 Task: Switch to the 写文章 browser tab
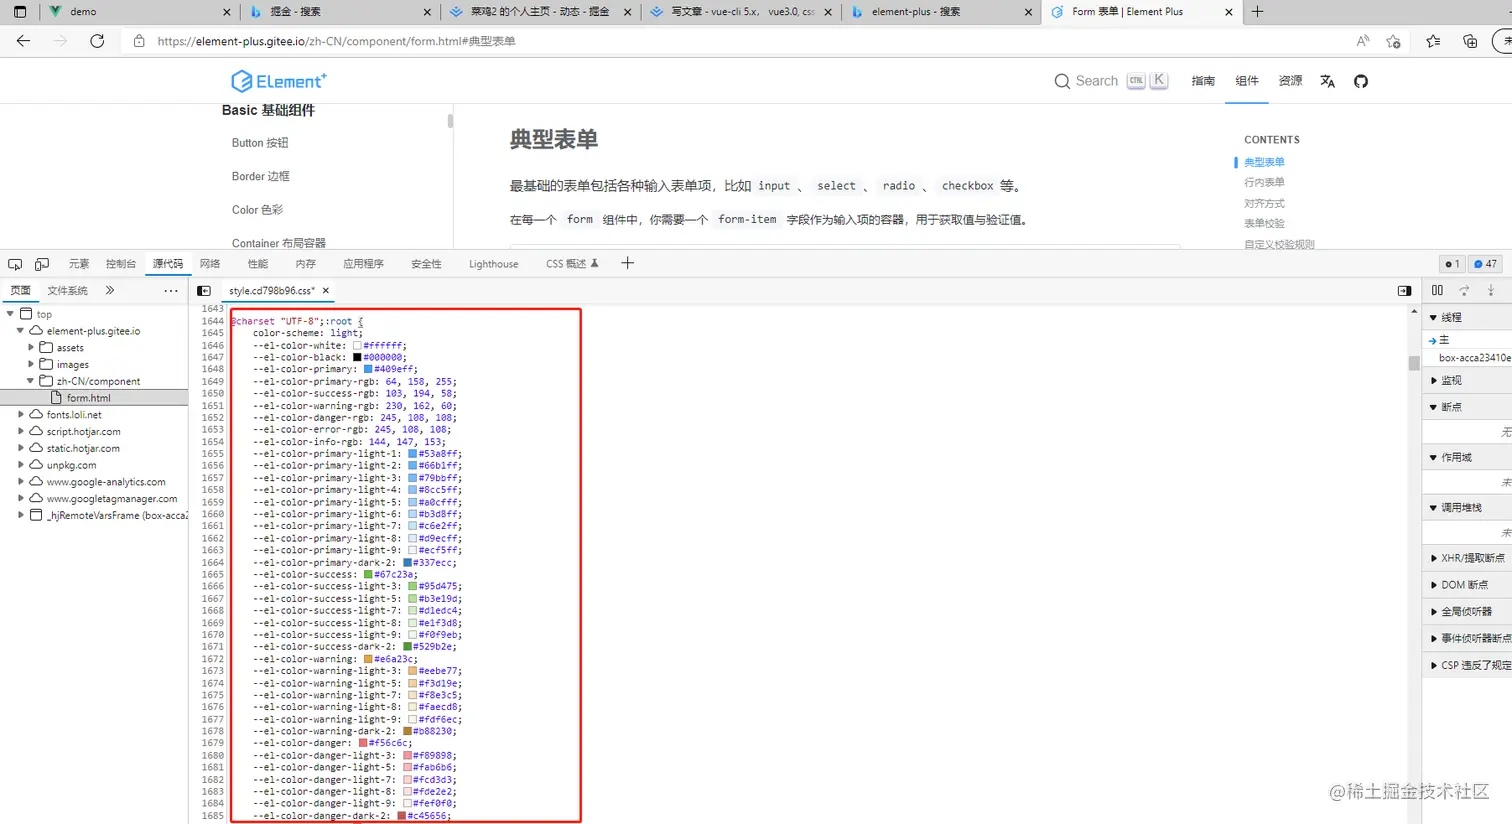[743, 12]
